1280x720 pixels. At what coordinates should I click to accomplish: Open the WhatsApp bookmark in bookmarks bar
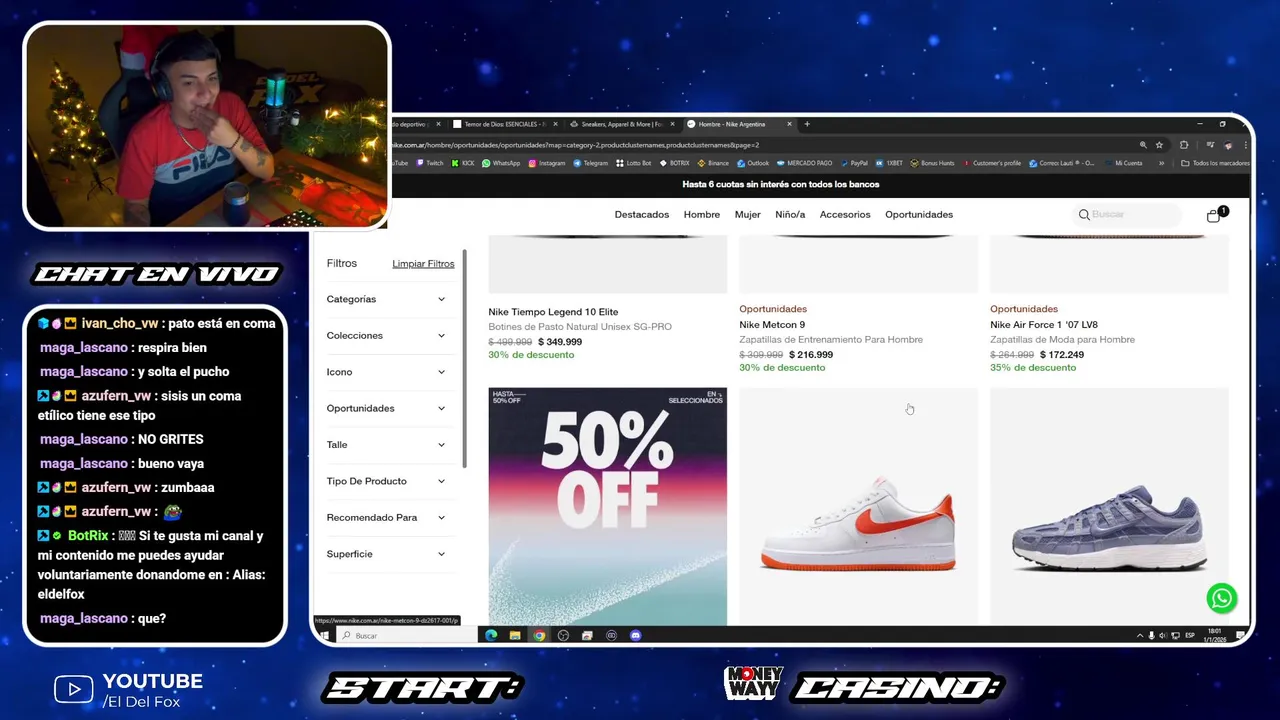pyautogui.click(x=501, y=163)
